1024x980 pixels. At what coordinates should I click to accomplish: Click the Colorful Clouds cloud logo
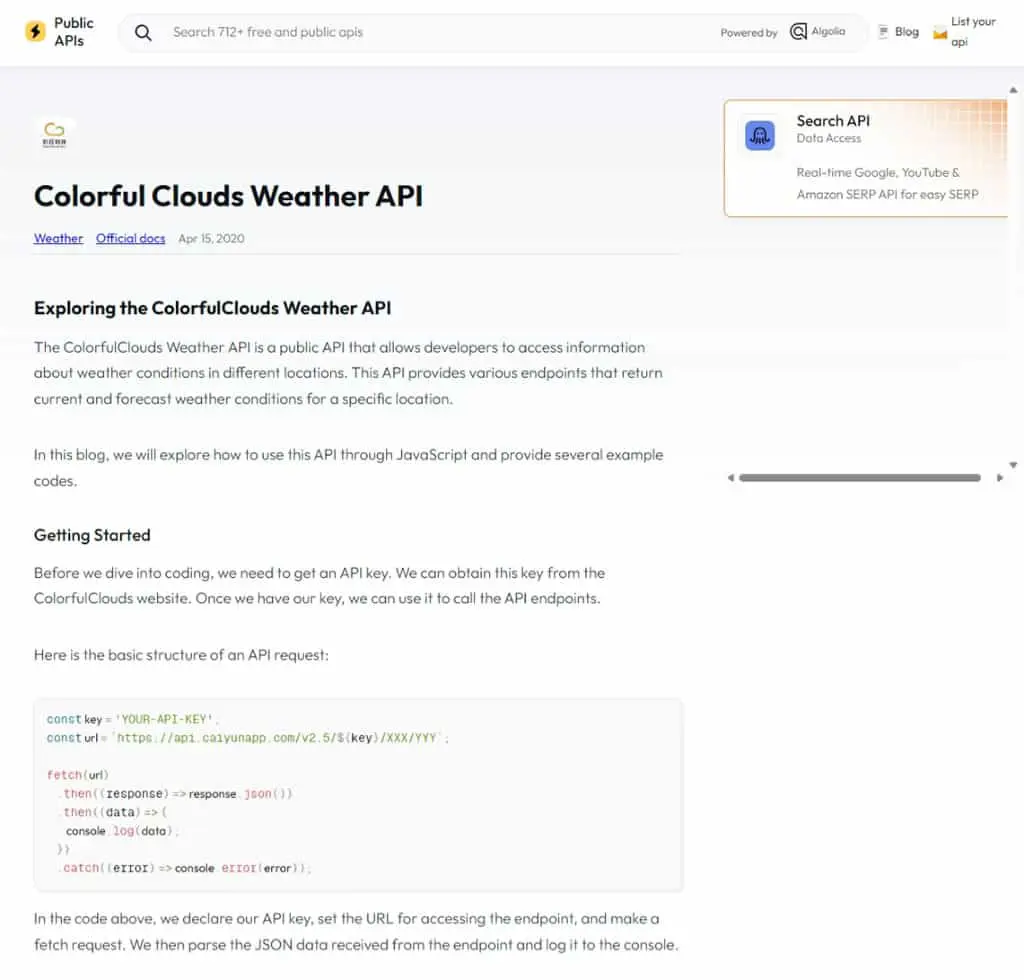point(54,134)
